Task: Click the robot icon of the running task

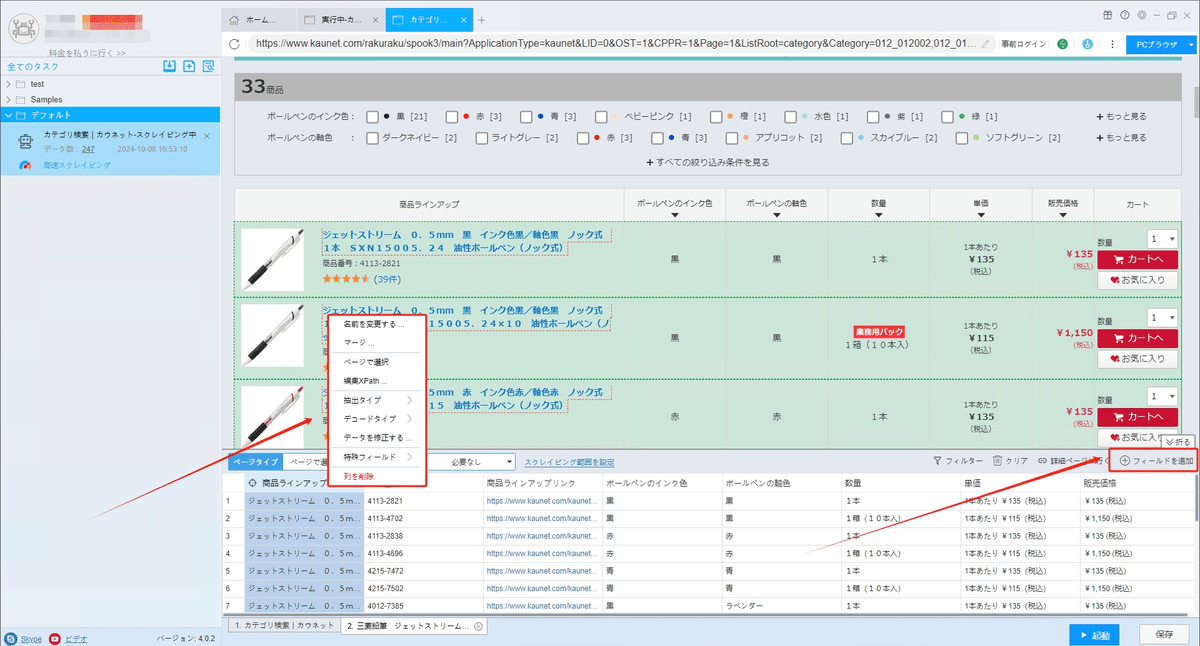Action: [x=27, y=142]
